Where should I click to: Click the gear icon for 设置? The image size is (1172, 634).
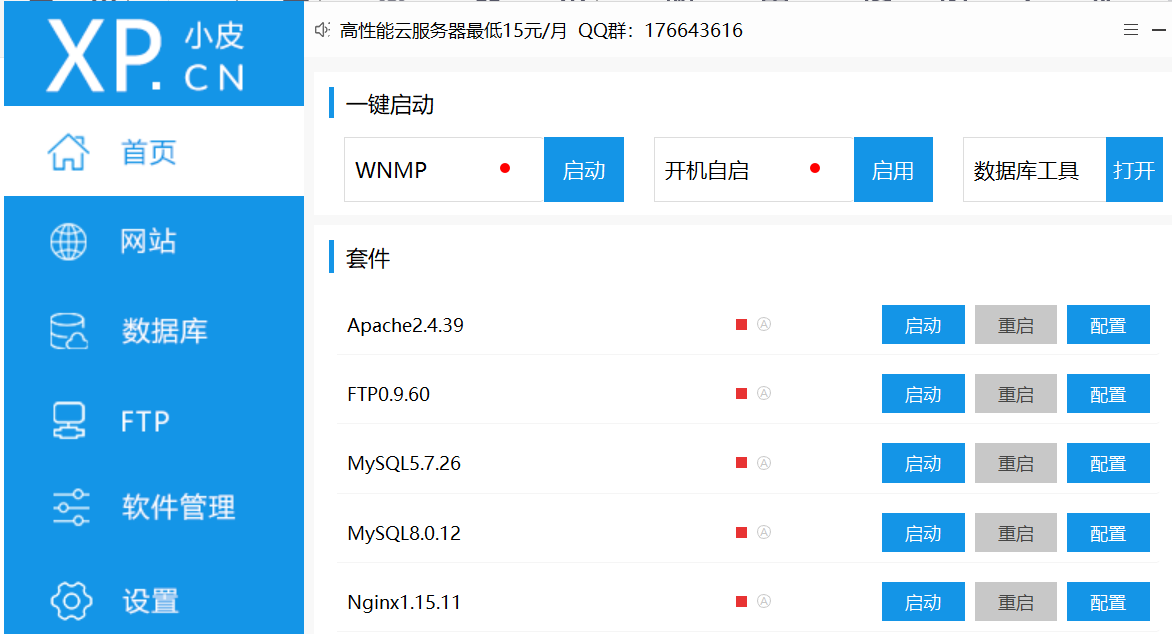(71, 601)
